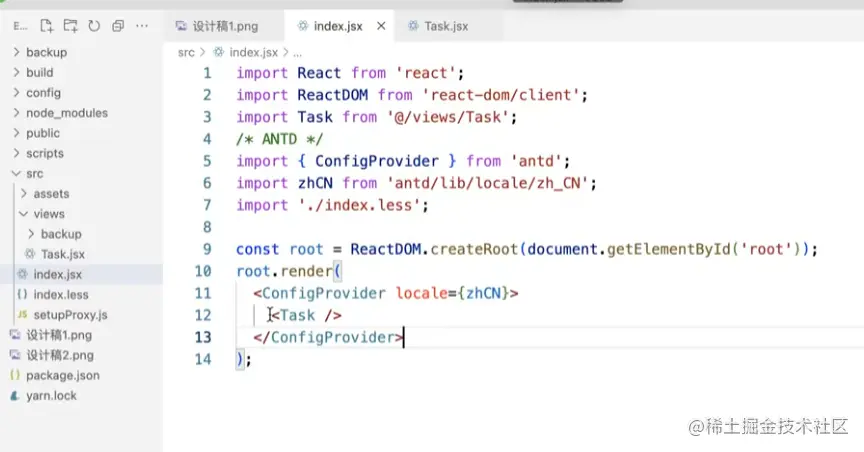Click locale={zhCN} attribute on line 11

(452, 293)
